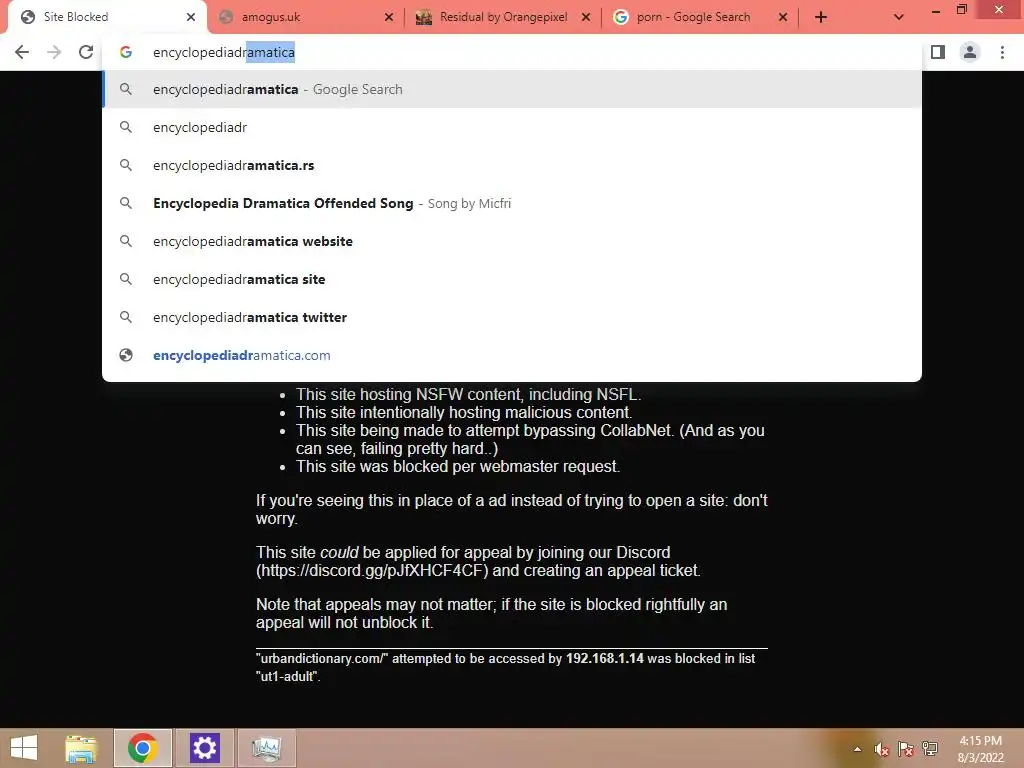This screenshot has height=768, width=1024.
Task: Close the amogus.uk tab
Action: (389, 18)
